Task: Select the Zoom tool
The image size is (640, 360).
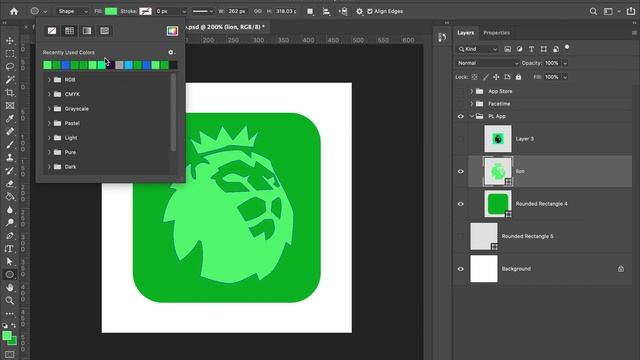Action: (10, 300)
